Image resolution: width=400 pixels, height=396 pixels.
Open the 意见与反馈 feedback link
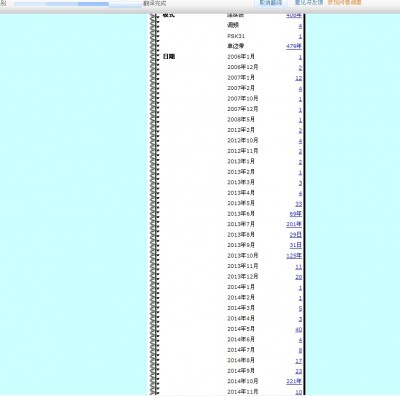[309, 2]
